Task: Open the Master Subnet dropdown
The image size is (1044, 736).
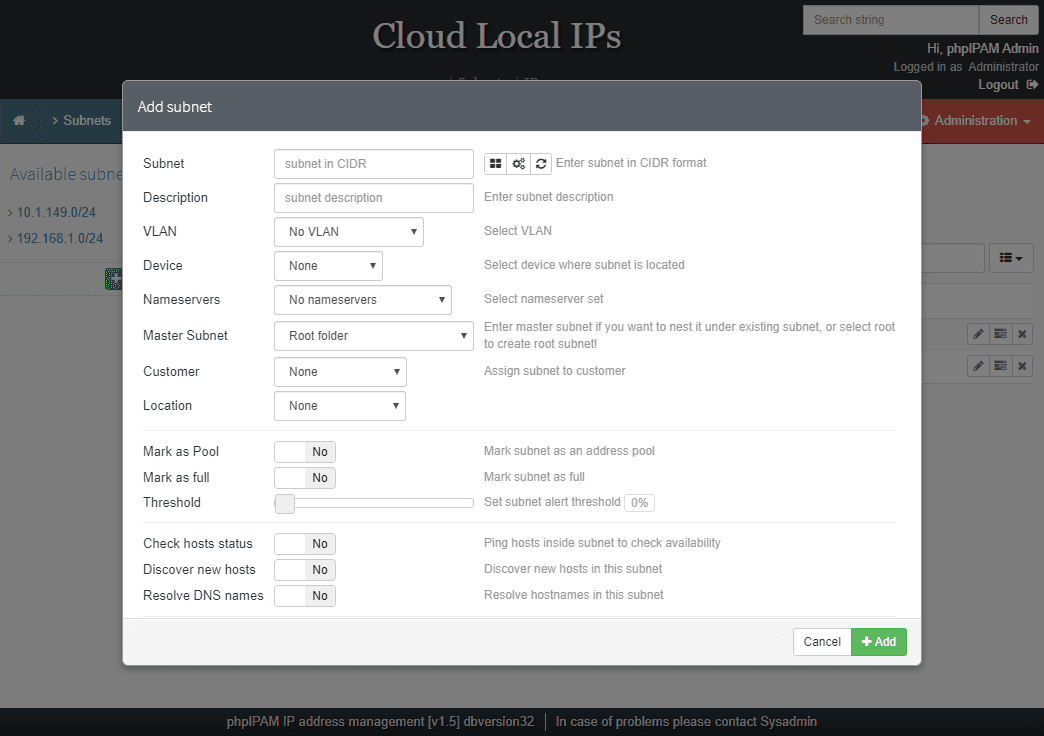Action: (x=373, y=336)
